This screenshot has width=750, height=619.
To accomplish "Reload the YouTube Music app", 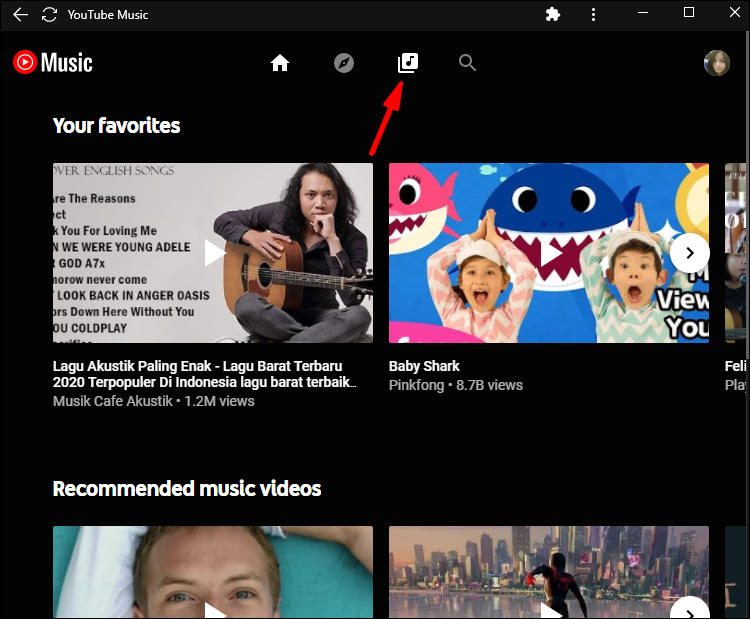I will tap(49, 14).
